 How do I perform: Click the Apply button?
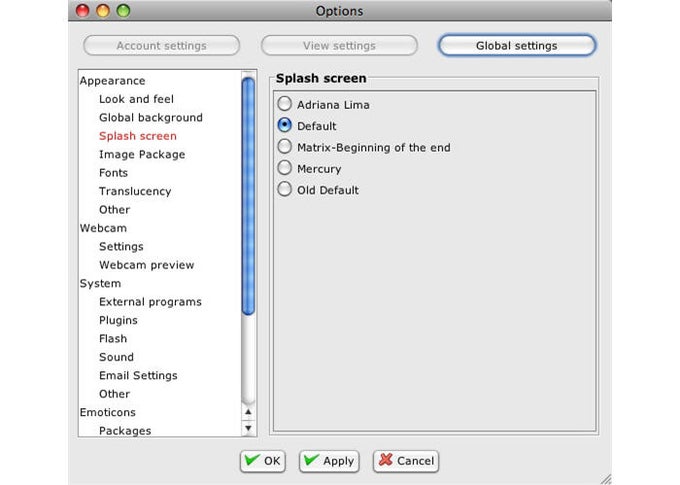click(329, 461)
